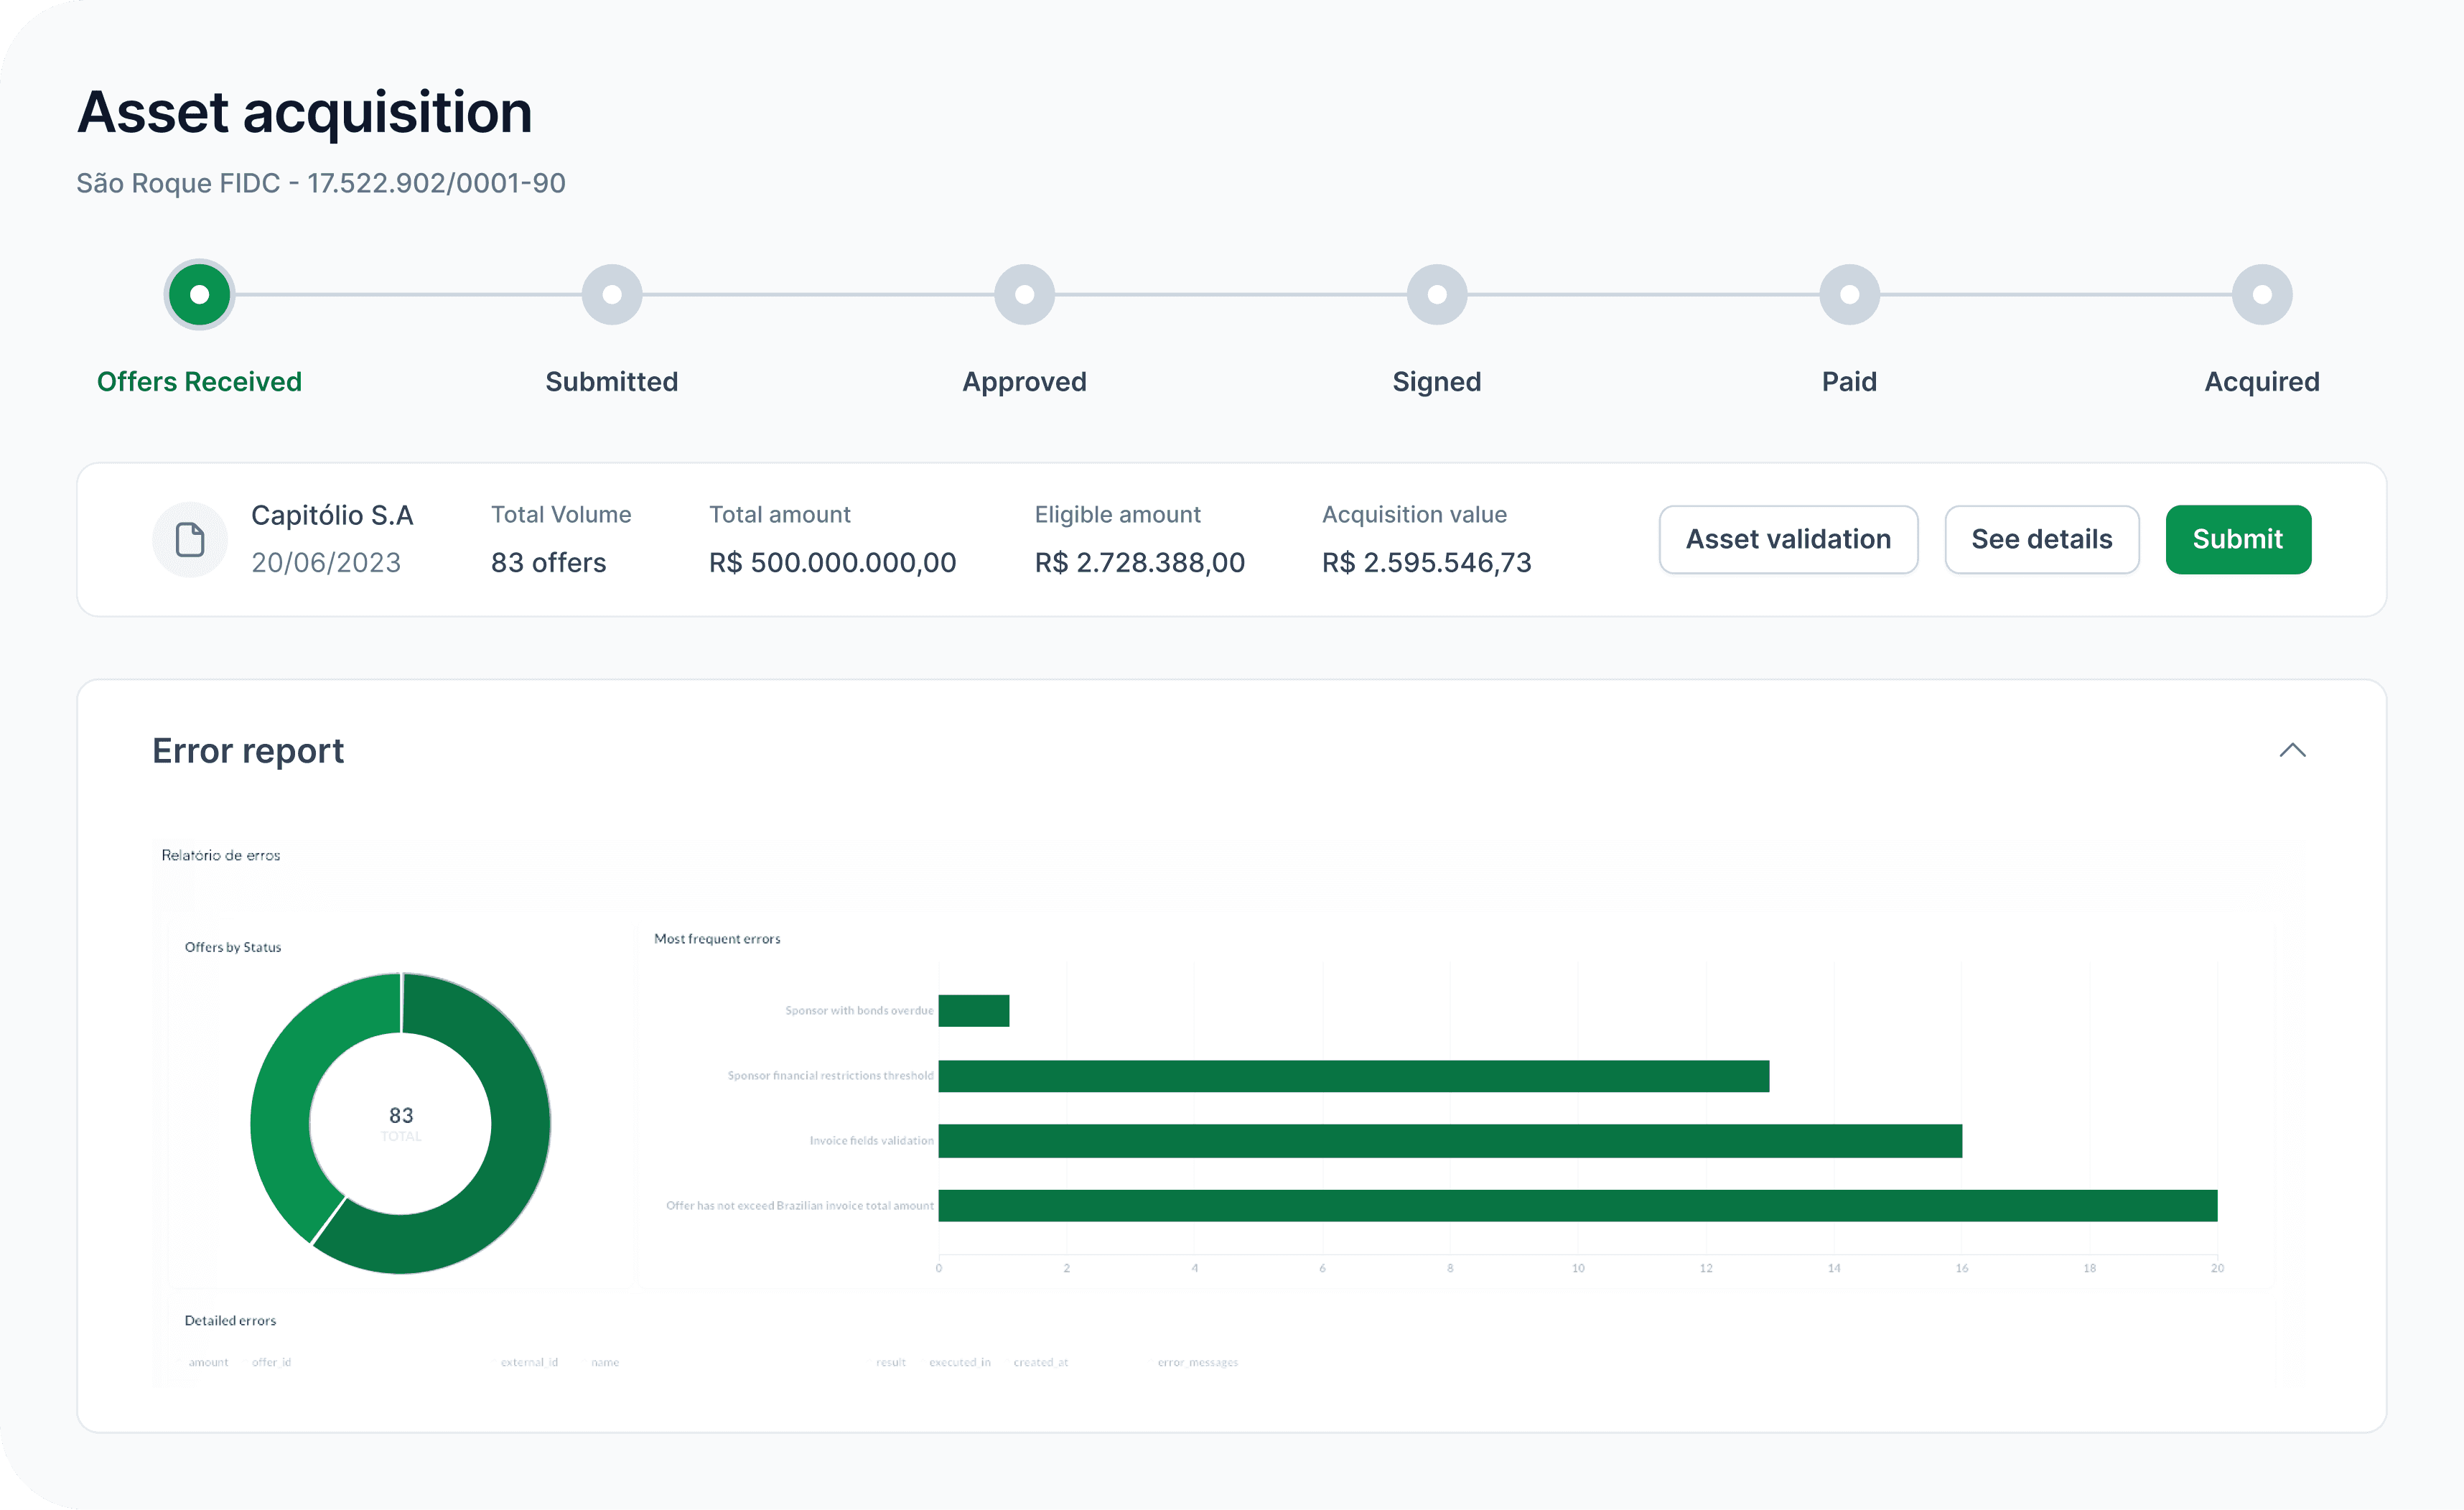Click the Signed step circle

coord(1437,295)
